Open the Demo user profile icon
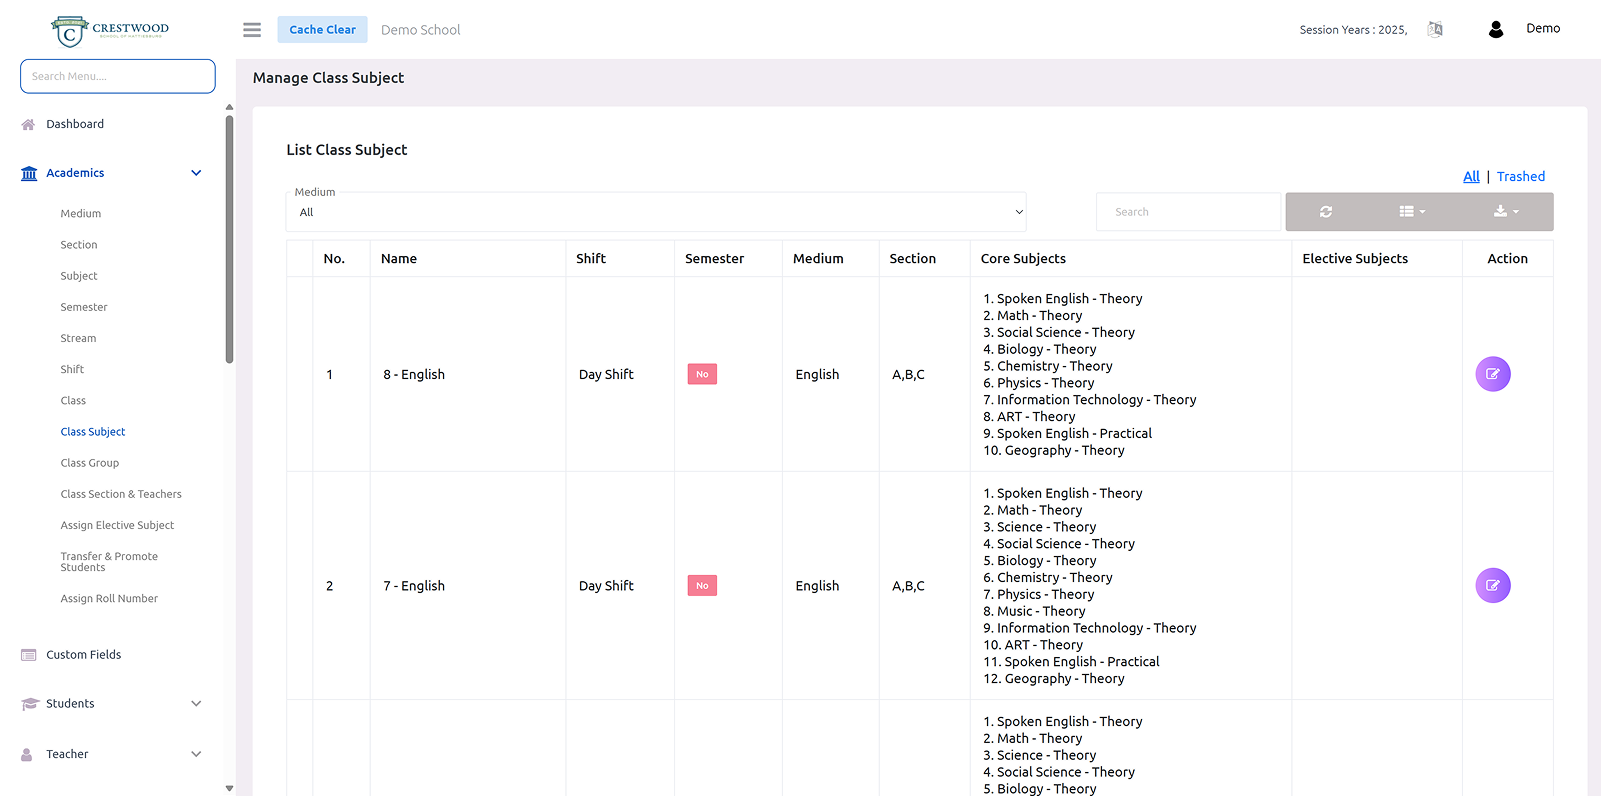 pos(1496,29)
